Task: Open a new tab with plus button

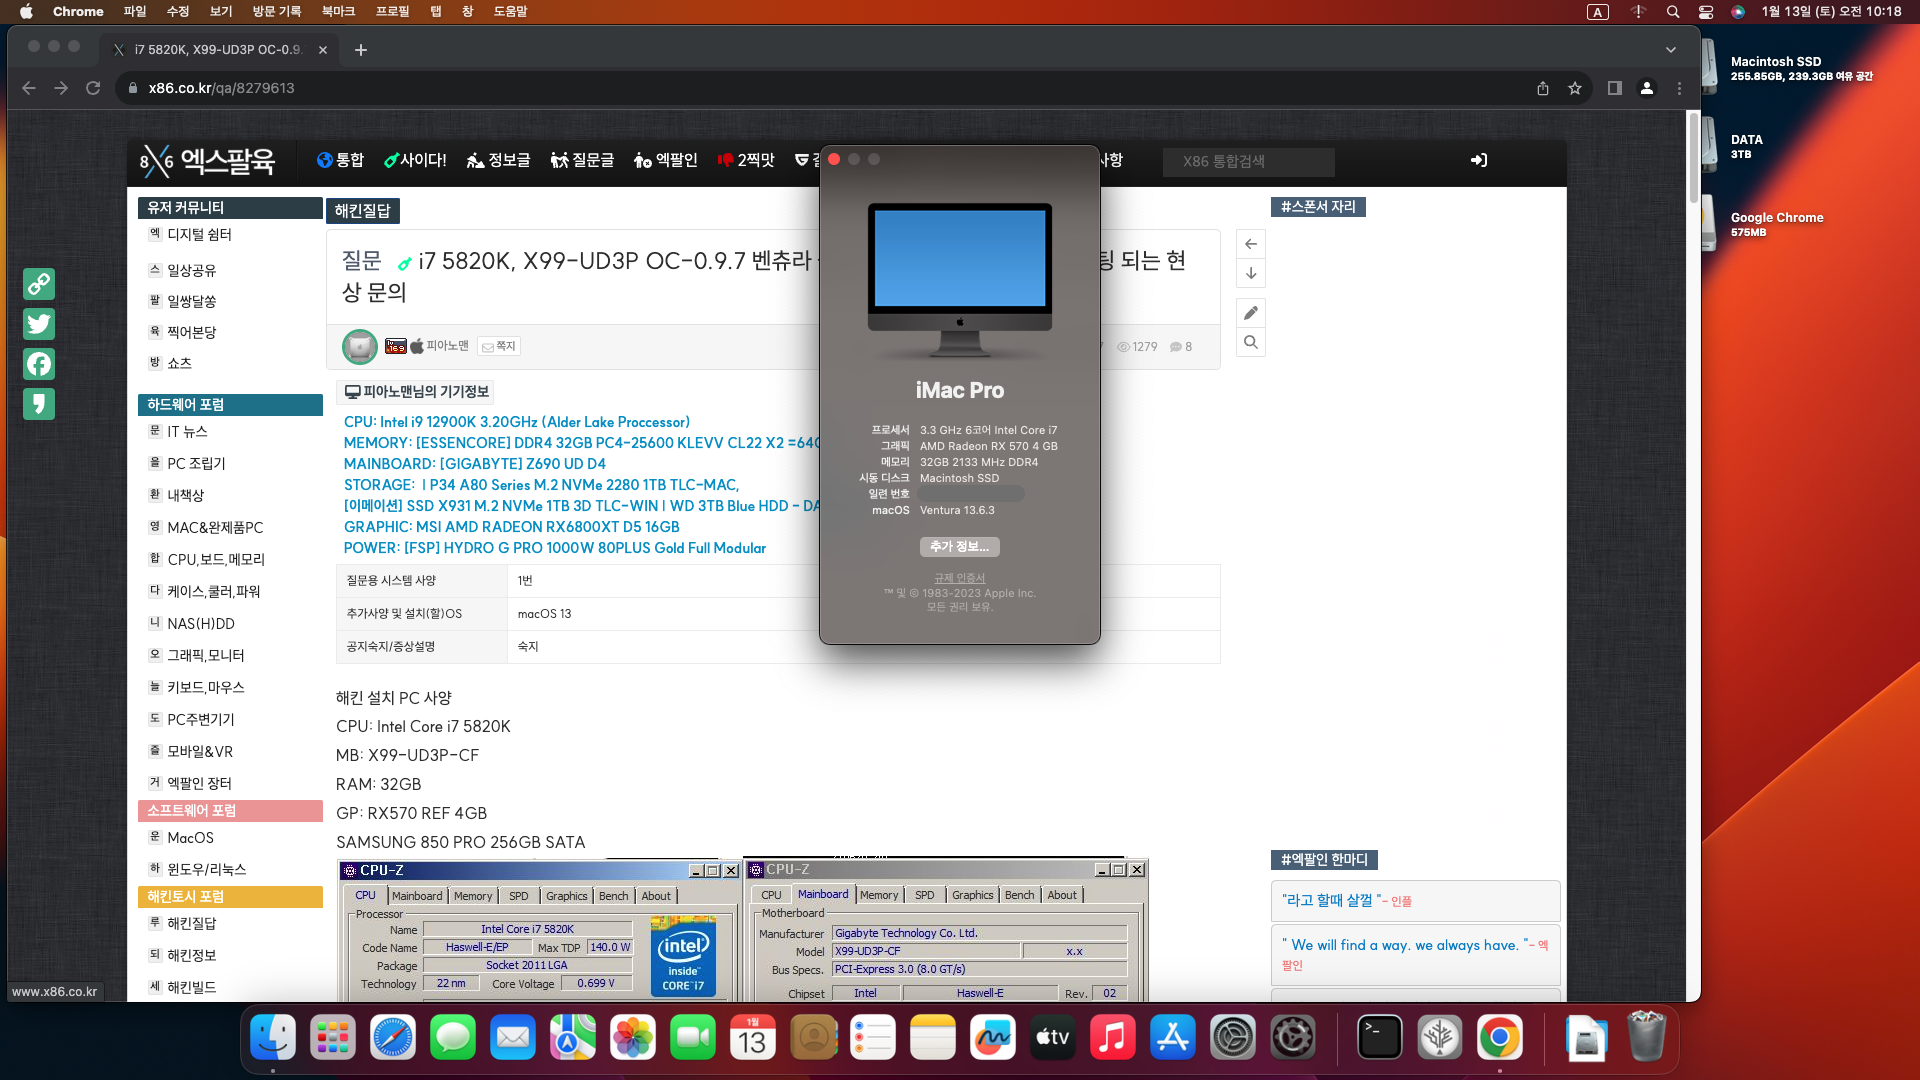Action: 361,50
